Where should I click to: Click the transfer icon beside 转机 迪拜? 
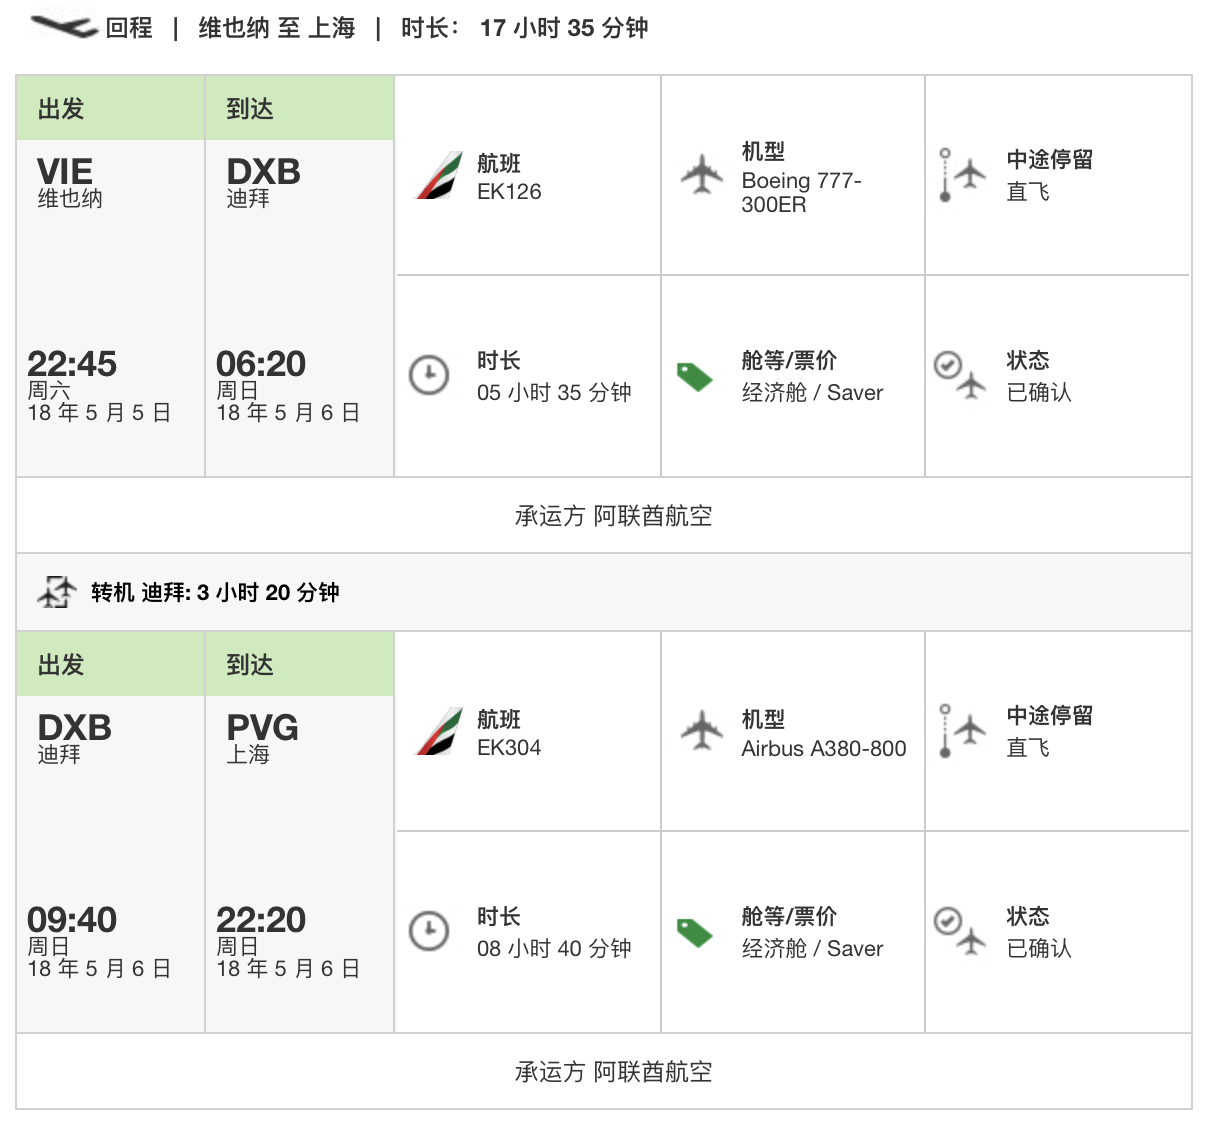point(57,592)
